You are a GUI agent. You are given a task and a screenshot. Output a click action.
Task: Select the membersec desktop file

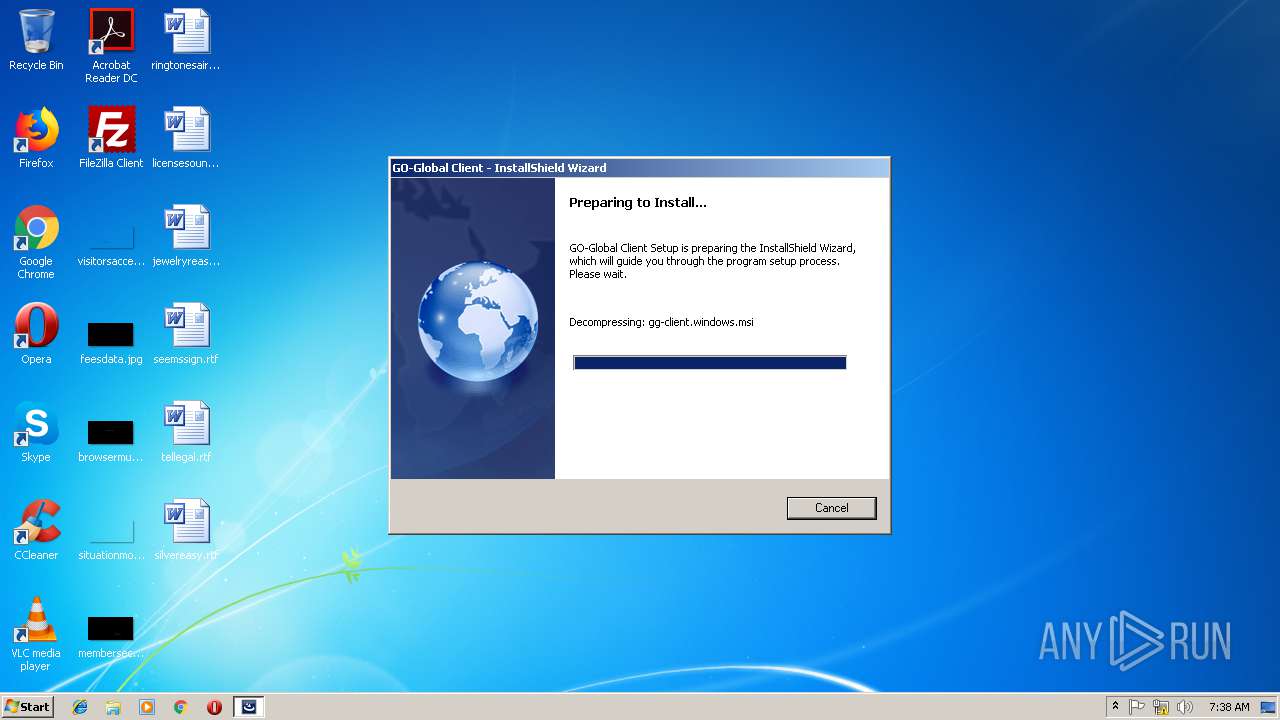pos(111,635)
